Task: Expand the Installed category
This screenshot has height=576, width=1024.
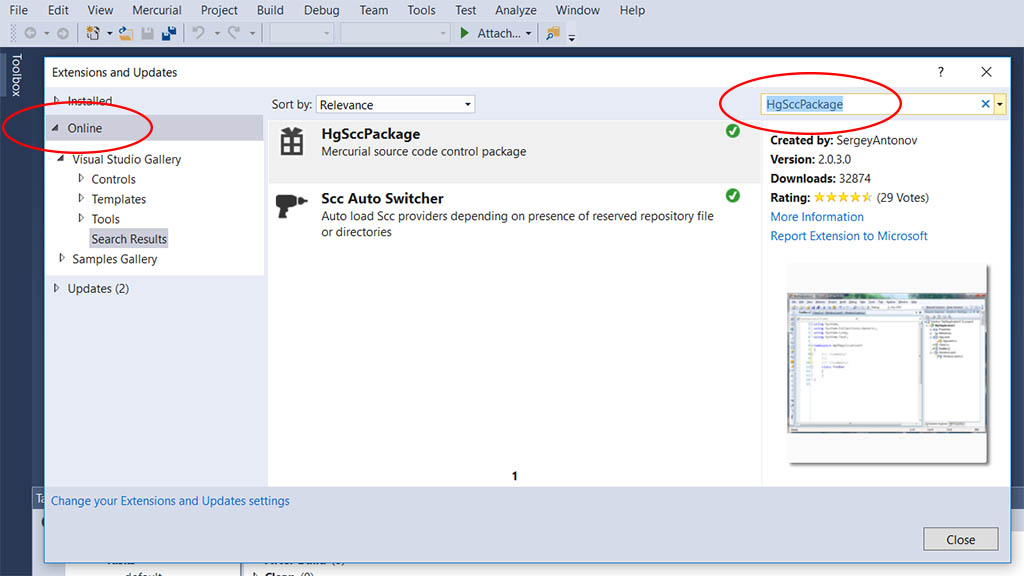Action: pos(57,101)
